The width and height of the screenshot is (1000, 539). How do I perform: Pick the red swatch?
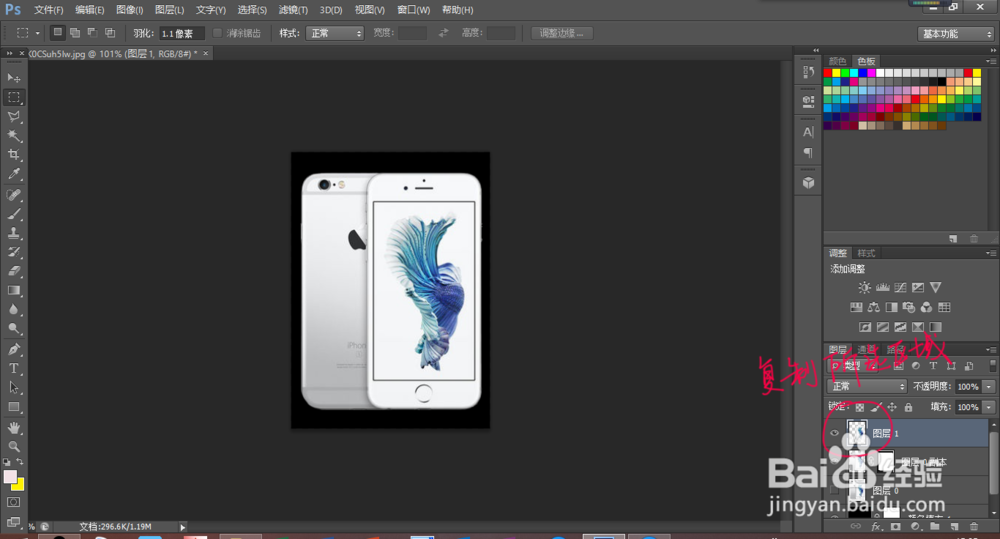point(828,73)
